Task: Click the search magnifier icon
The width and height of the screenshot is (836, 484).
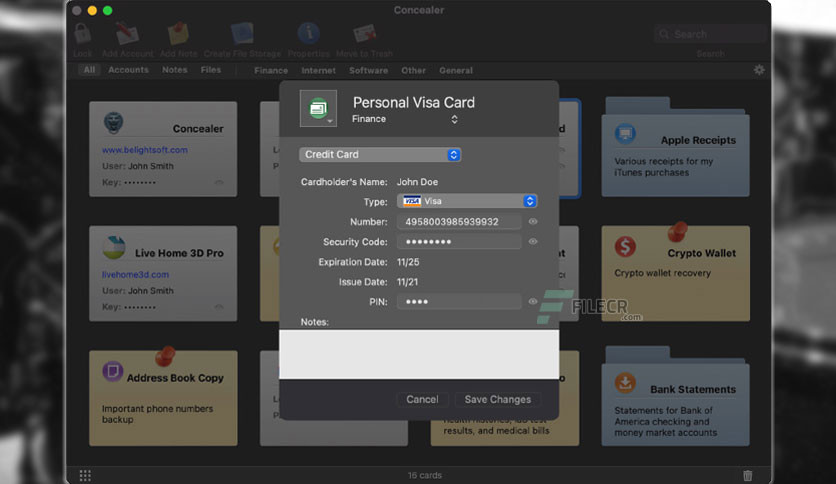Action: coord(664,34)
